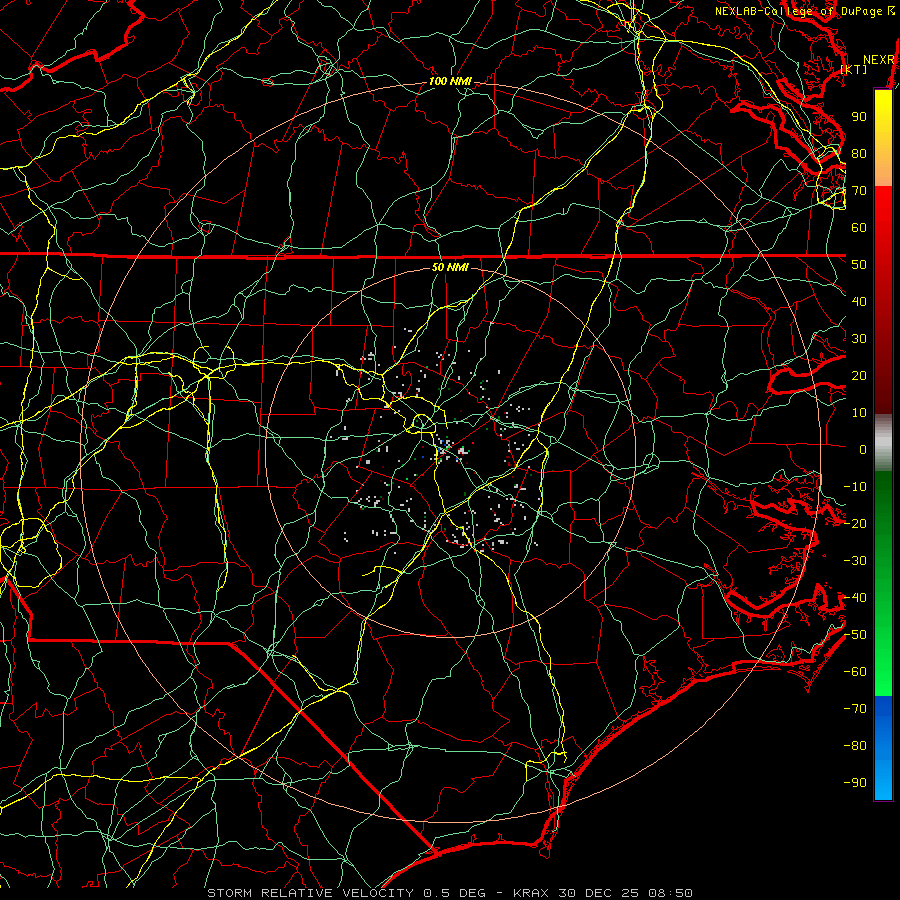
Task: Select the 10 kt scale value
Action: 859,413
